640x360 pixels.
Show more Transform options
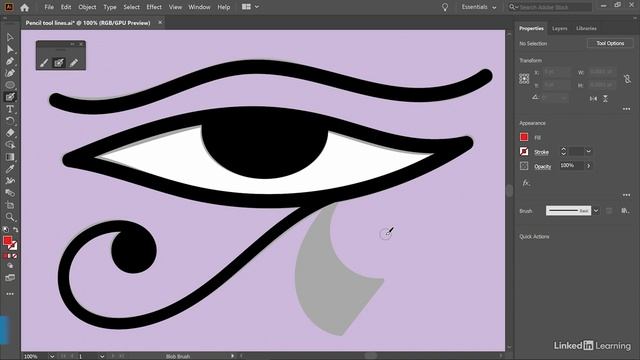tap(627, 109)
